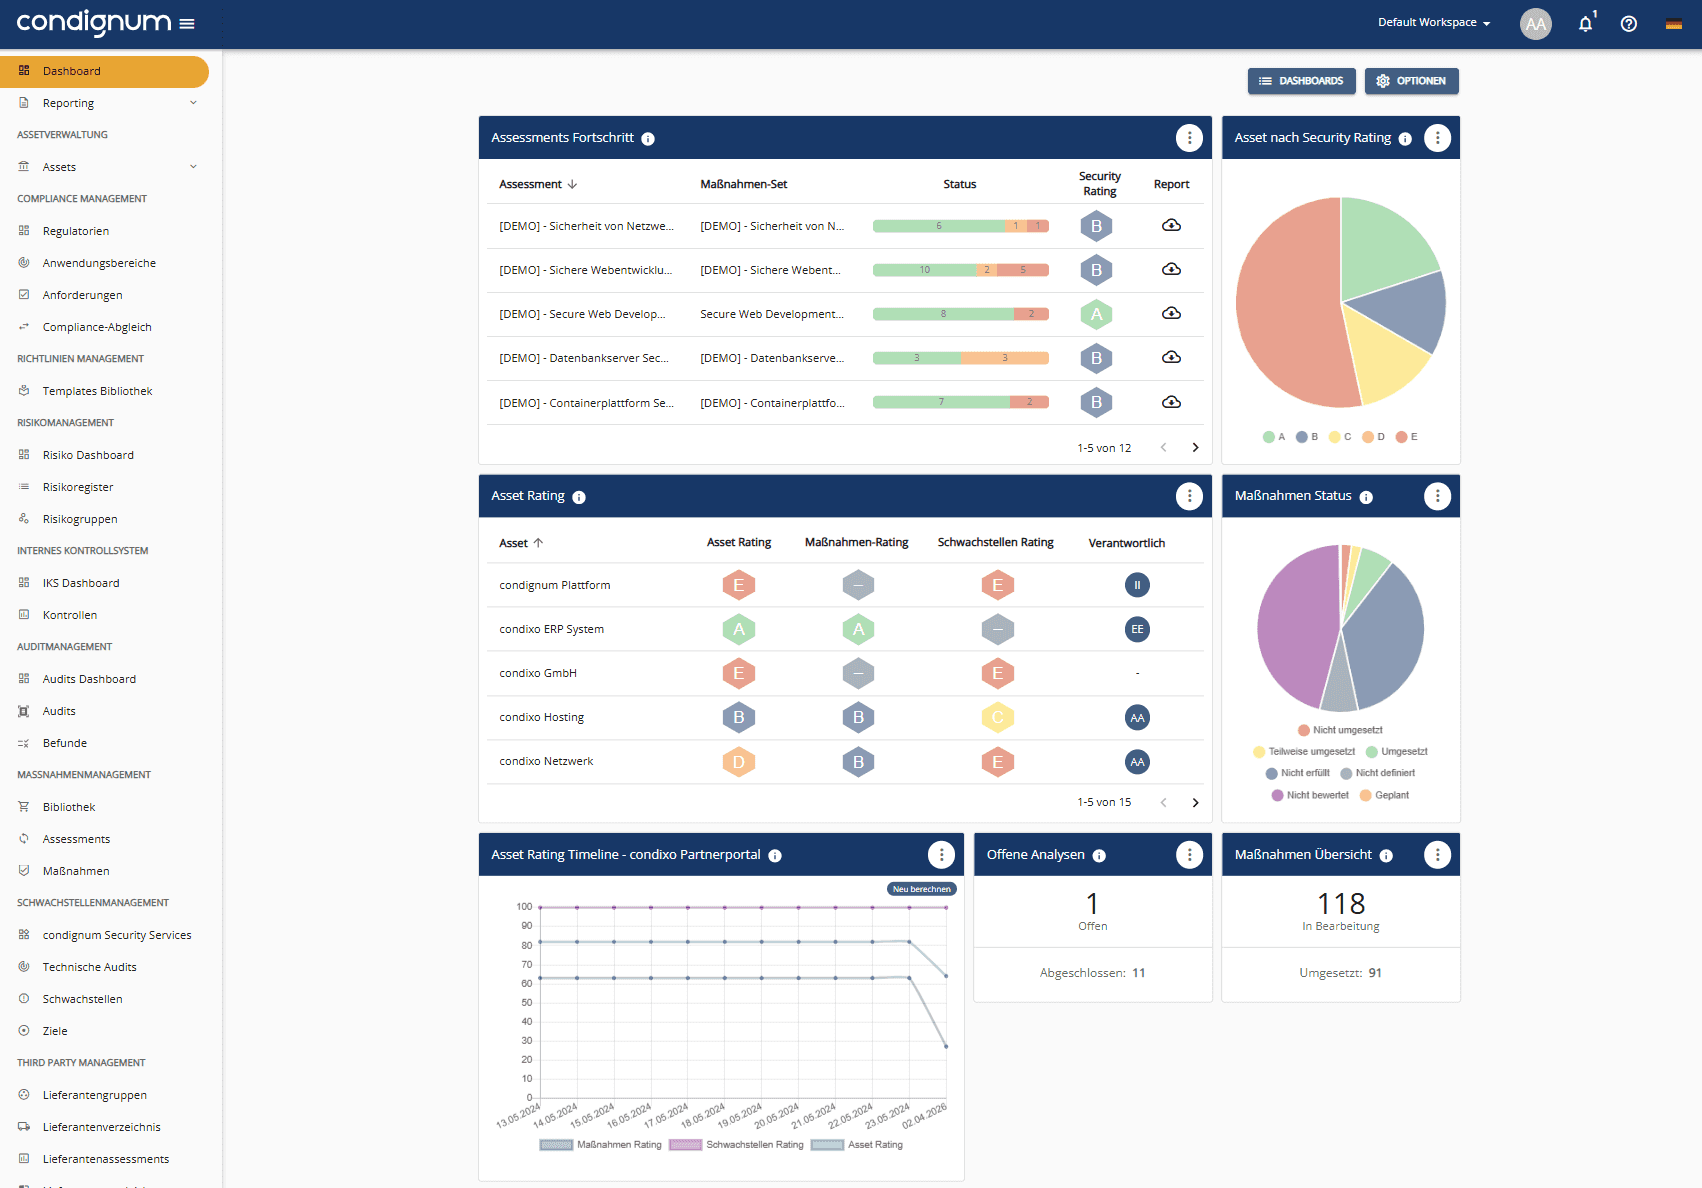Switch language via the German flag icon
1702x1188 pixels.
[x=1673, y=23]
